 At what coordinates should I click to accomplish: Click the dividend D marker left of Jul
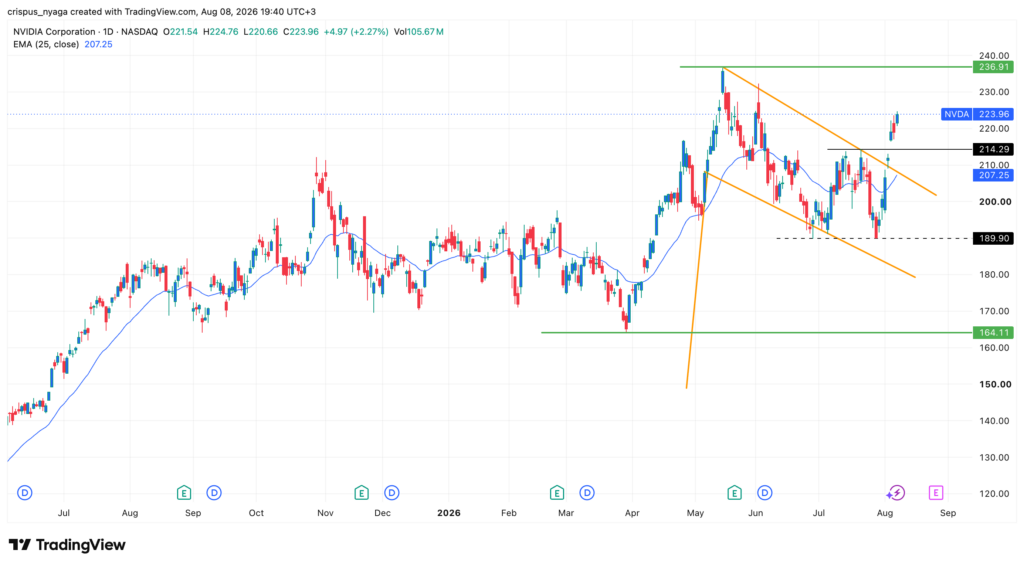pos(25,493)
